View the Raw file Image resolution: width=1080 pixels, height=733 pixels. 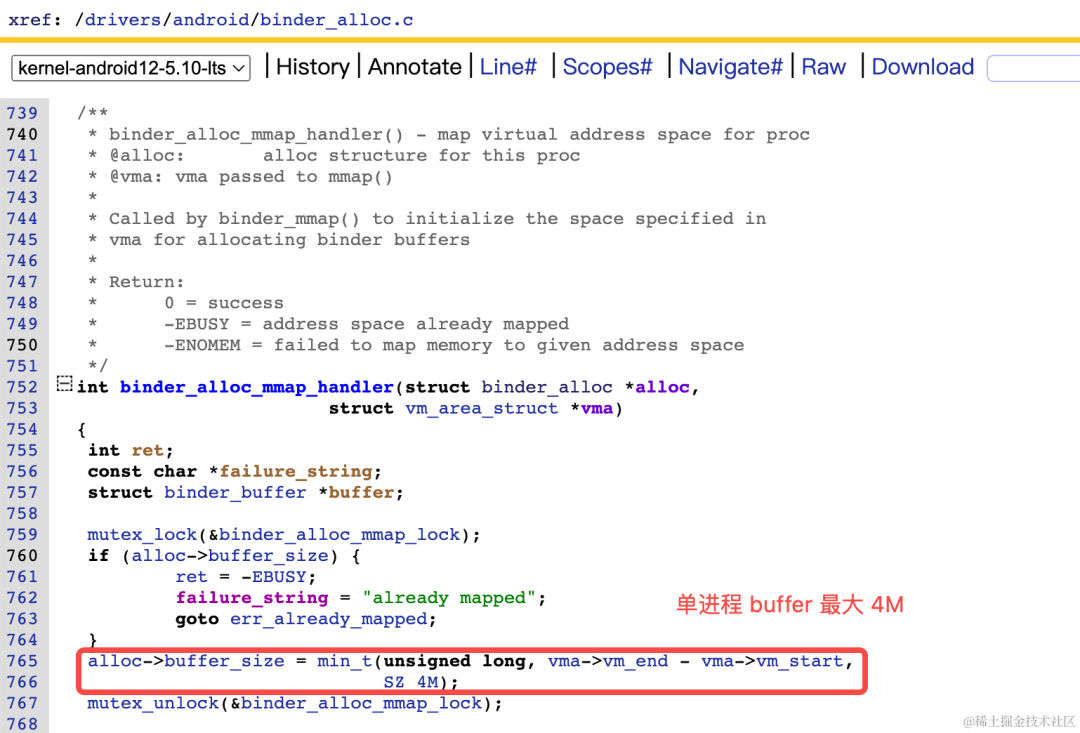(x=824, y=67)
